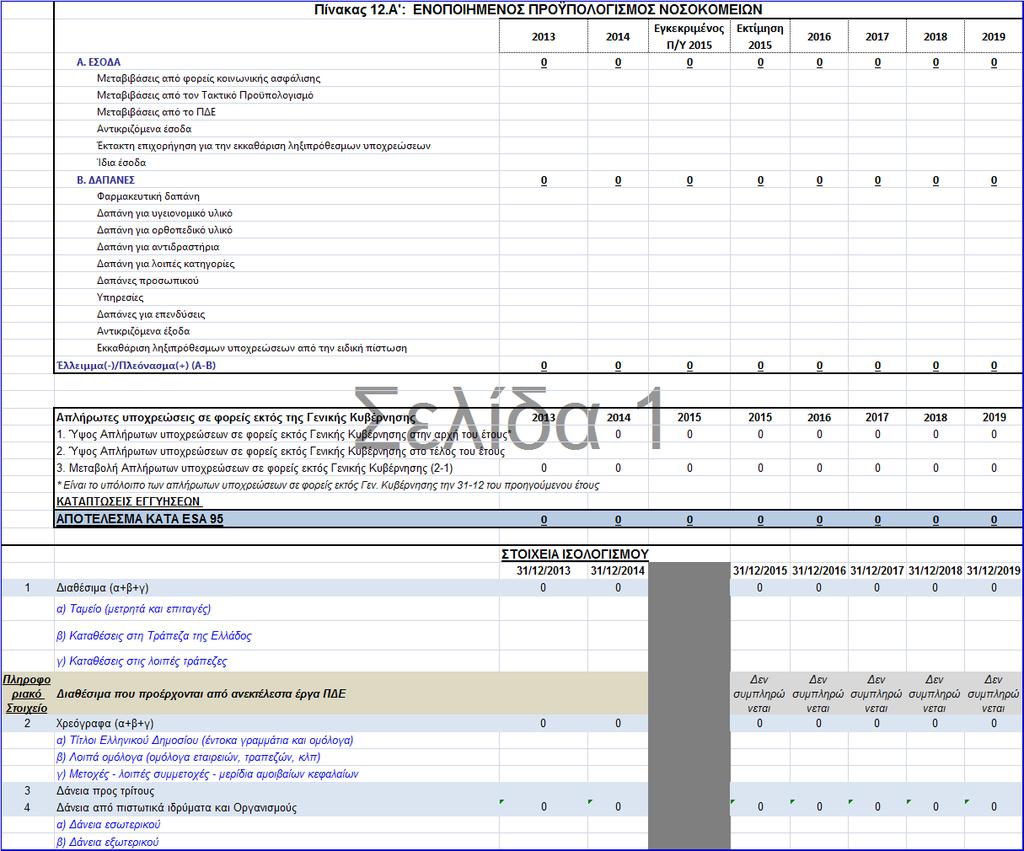The image size is (1024, 851).
Task: Select the 'β) Δάνεια εξωτερικού' row
Action: 108,842
